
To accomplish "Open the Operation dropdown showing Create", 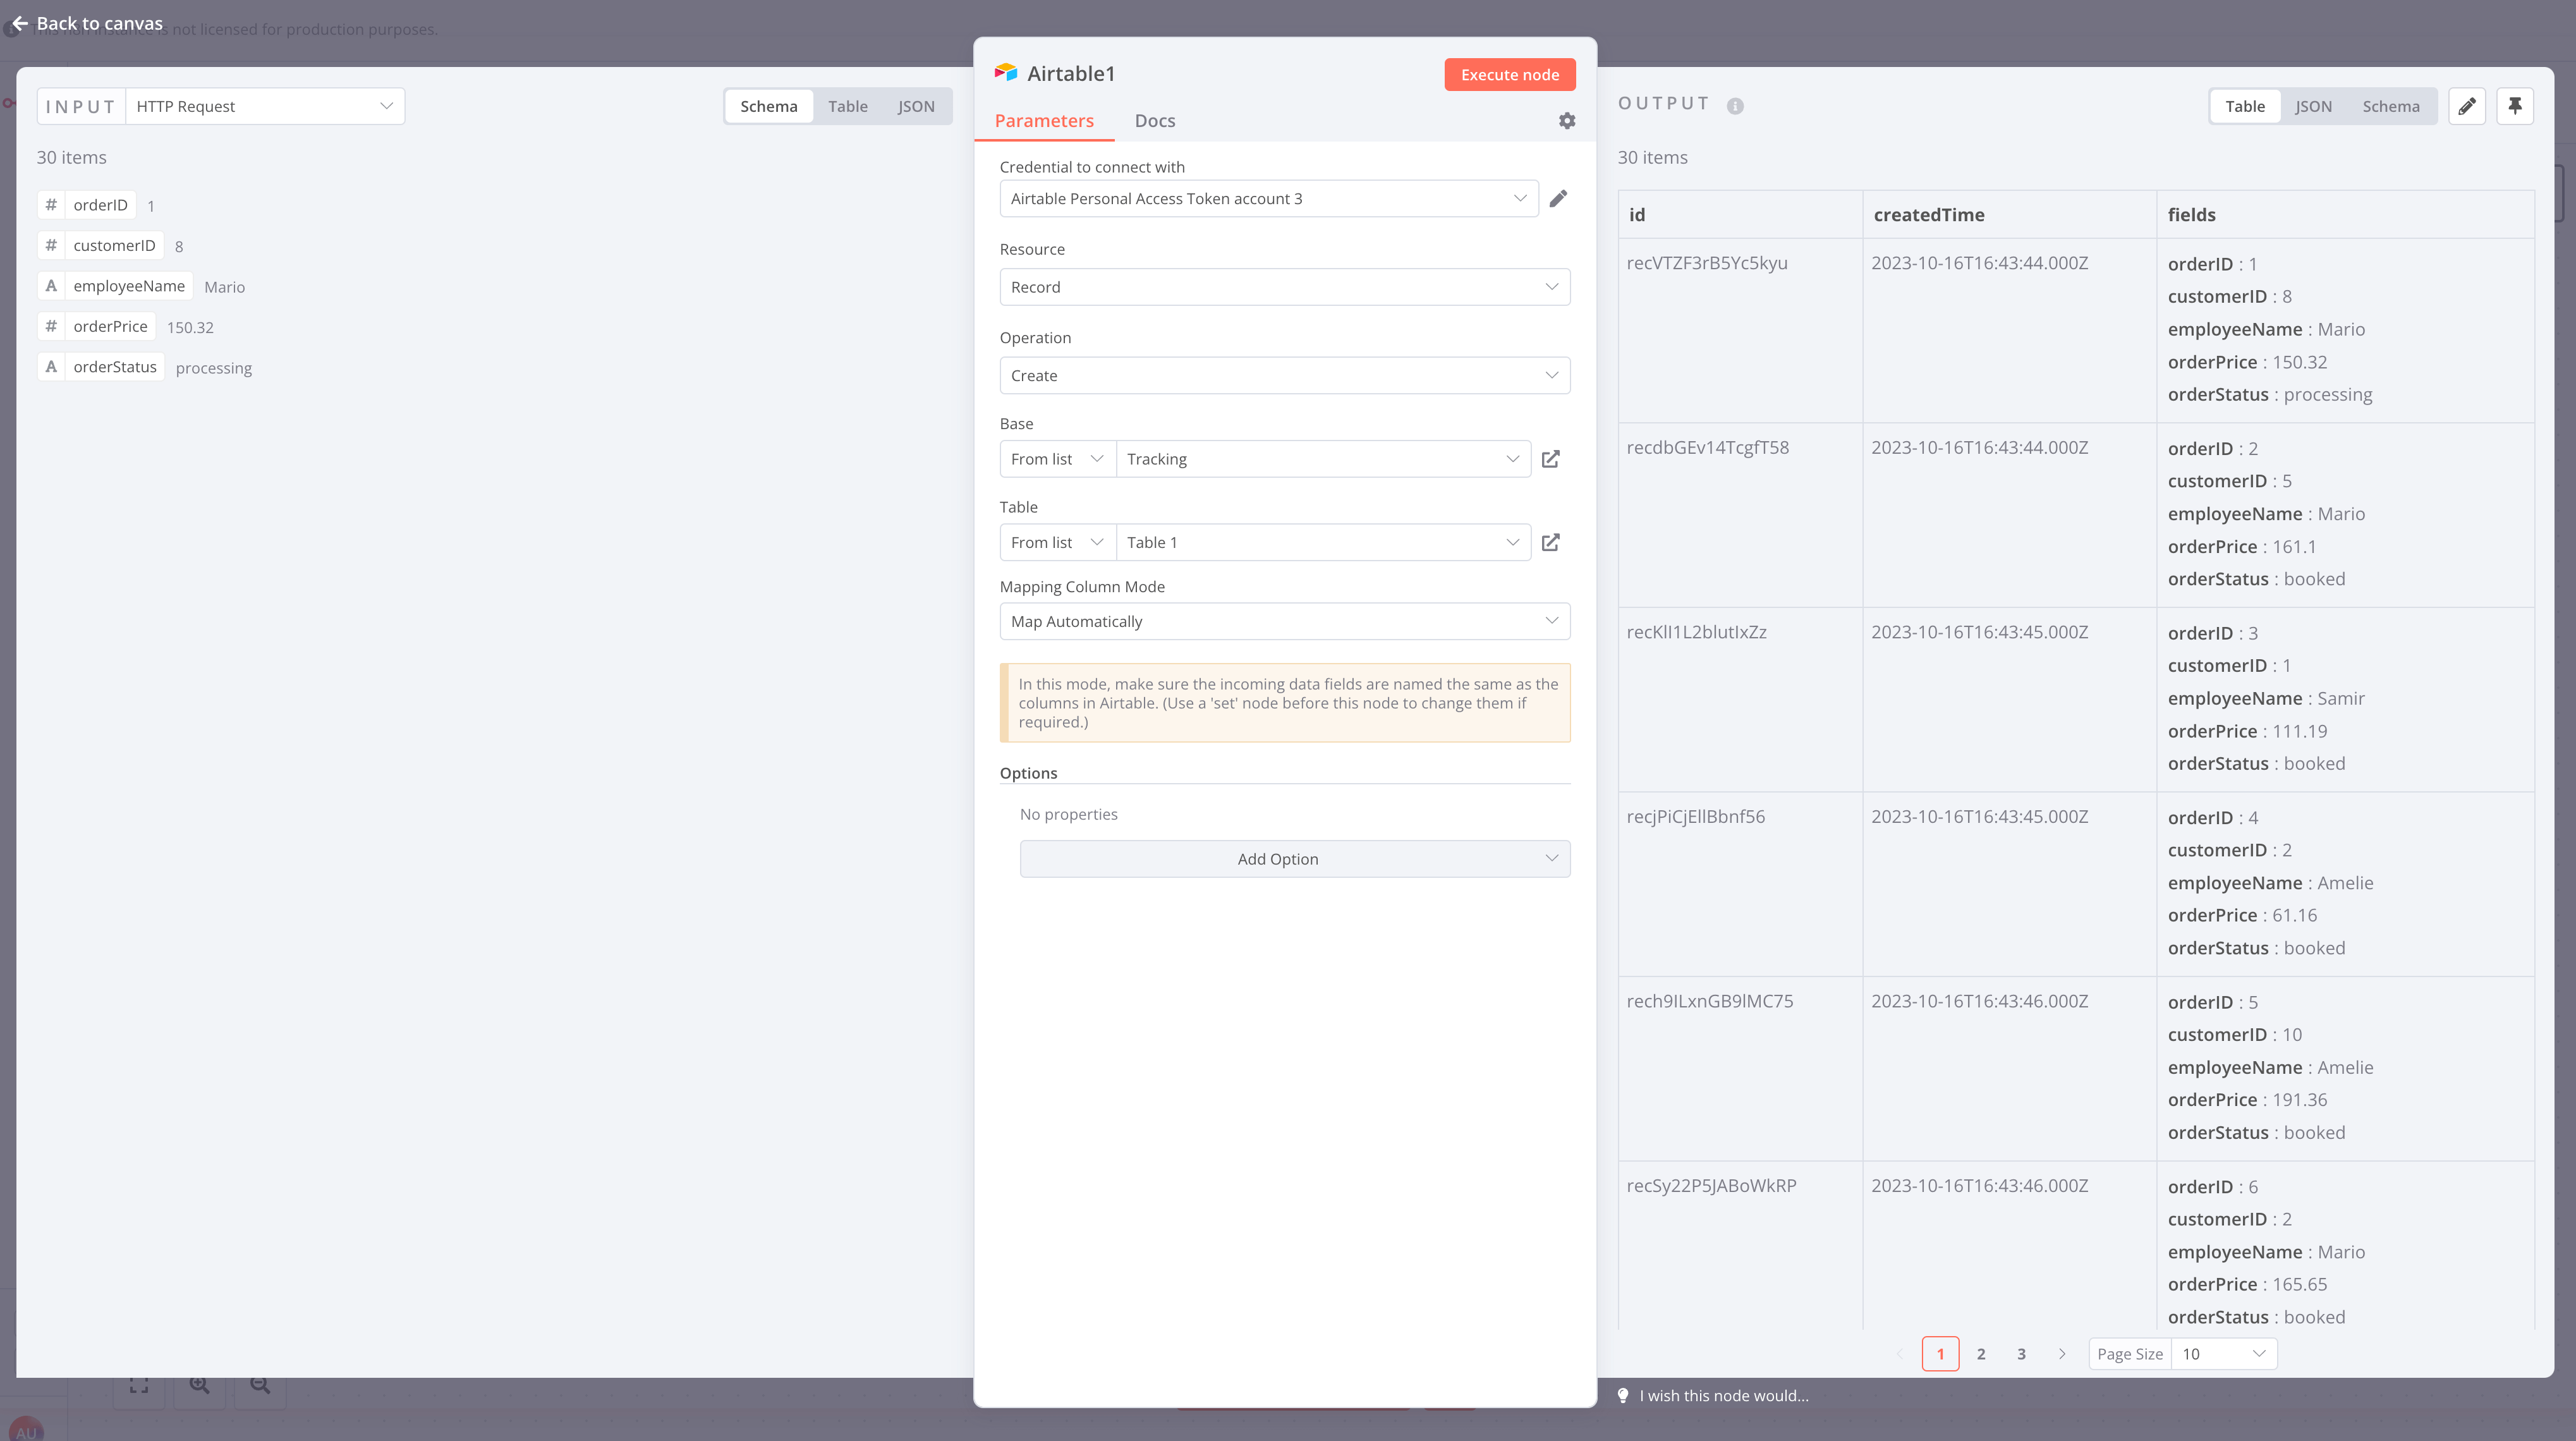I will pyautogui.click(x=1284, y=375).
